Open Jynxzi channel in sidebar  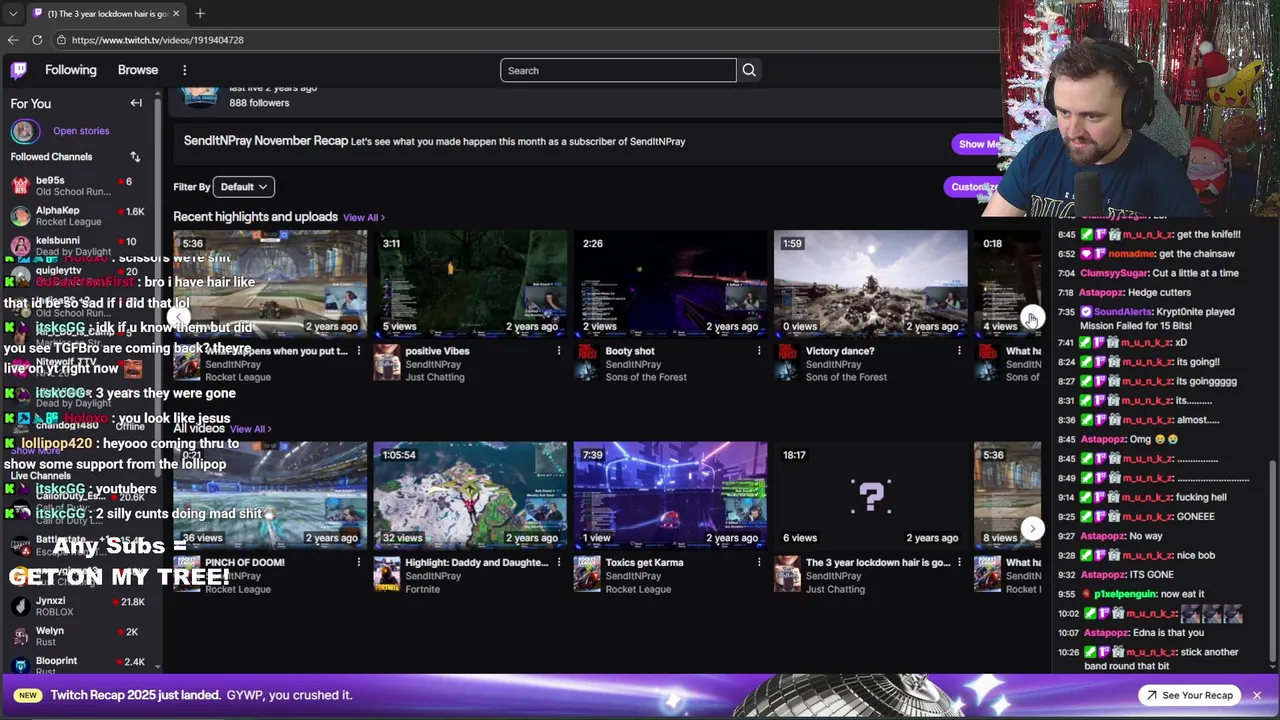(x=80, y=606)
